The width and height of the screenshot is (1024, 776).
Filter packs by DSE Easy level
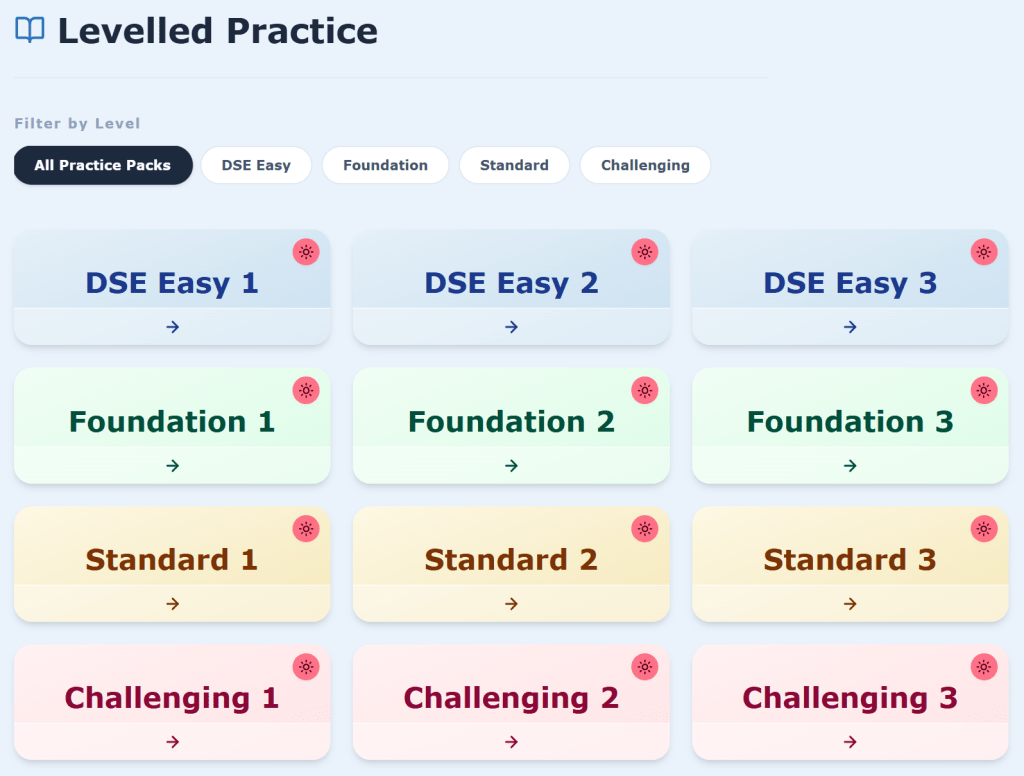[x=256, y=165]
